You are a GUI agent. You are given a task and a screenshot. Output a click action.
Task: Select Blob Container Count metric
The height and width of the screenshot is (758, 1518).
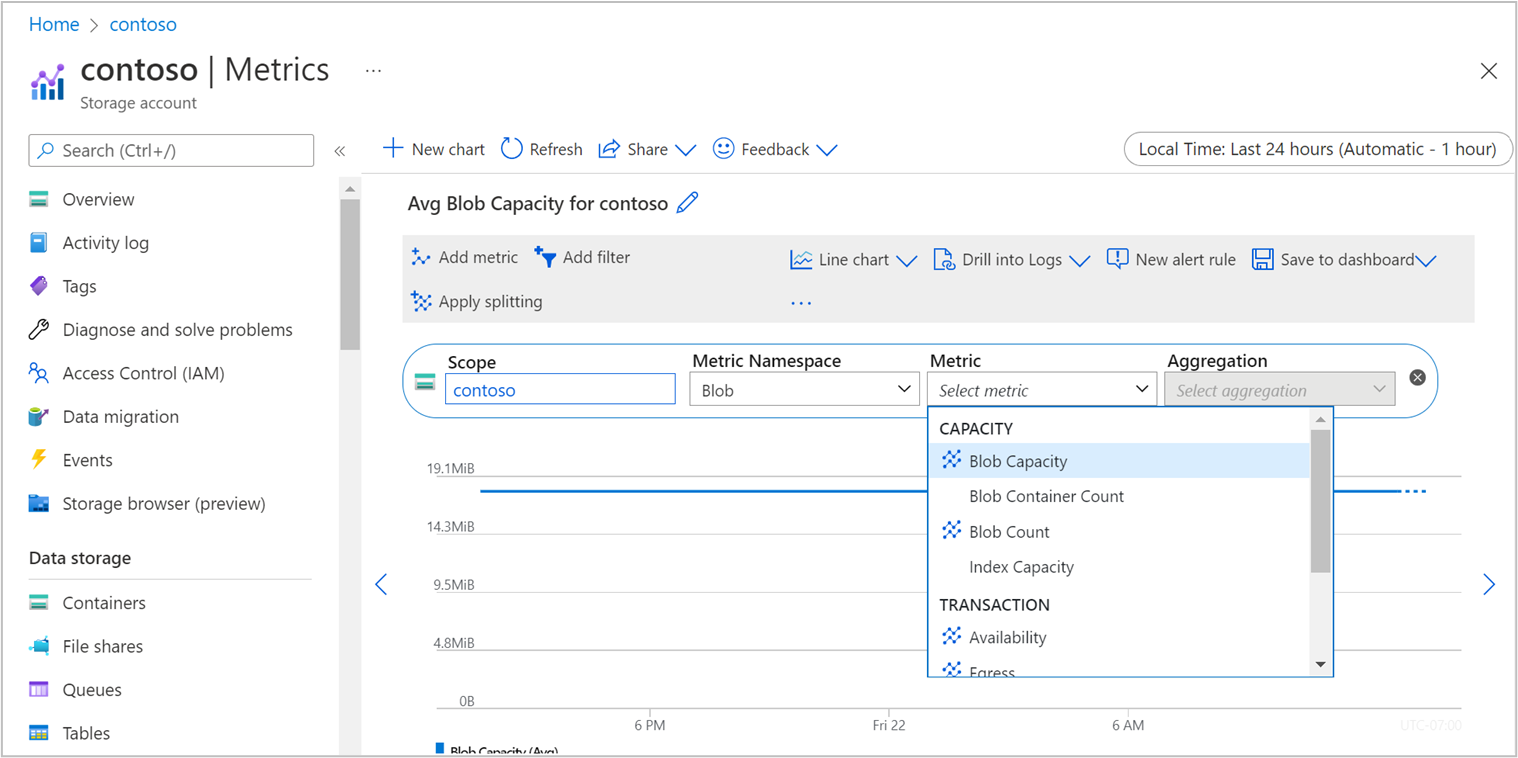click(1119, 496)
